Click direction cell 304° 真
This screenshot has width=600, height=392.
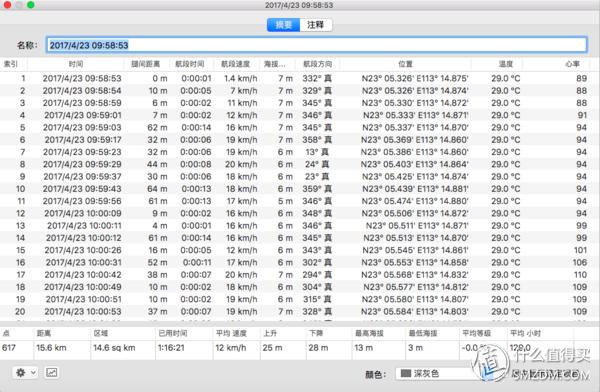point(317,287)
